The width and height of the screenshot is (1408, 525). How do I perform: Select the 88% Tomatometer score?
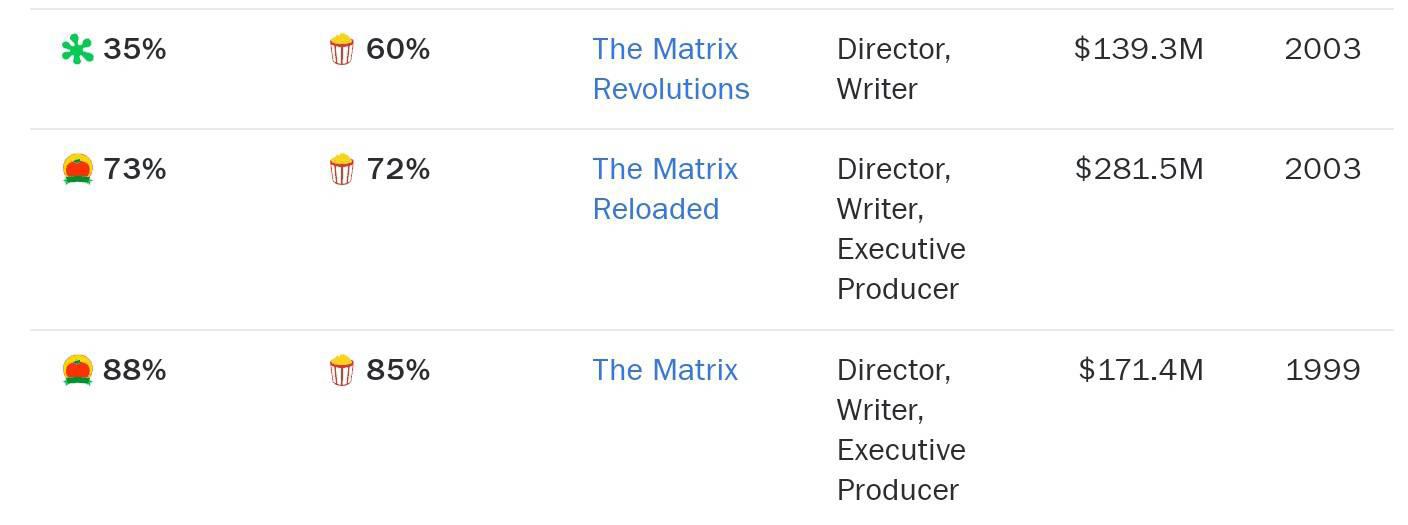[x=135, y=370]
